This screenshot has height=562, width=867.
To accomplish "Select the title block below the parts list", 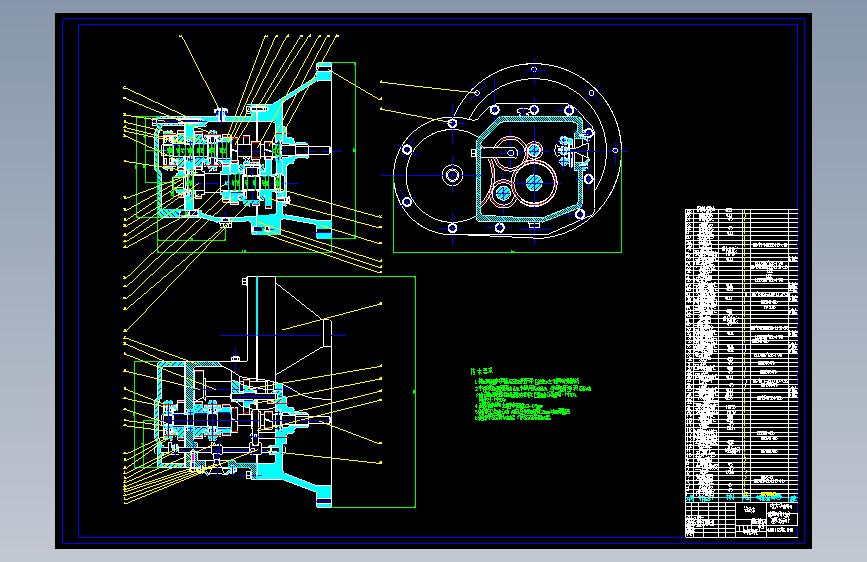I will tap(741, 519).
